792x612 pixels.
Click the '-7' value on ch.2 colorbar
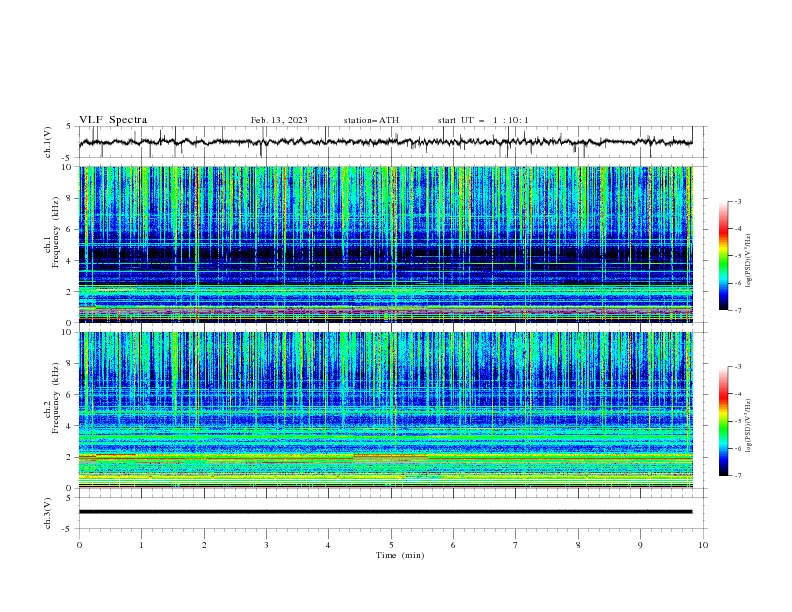pyautogui.click(x=738, y=476)
